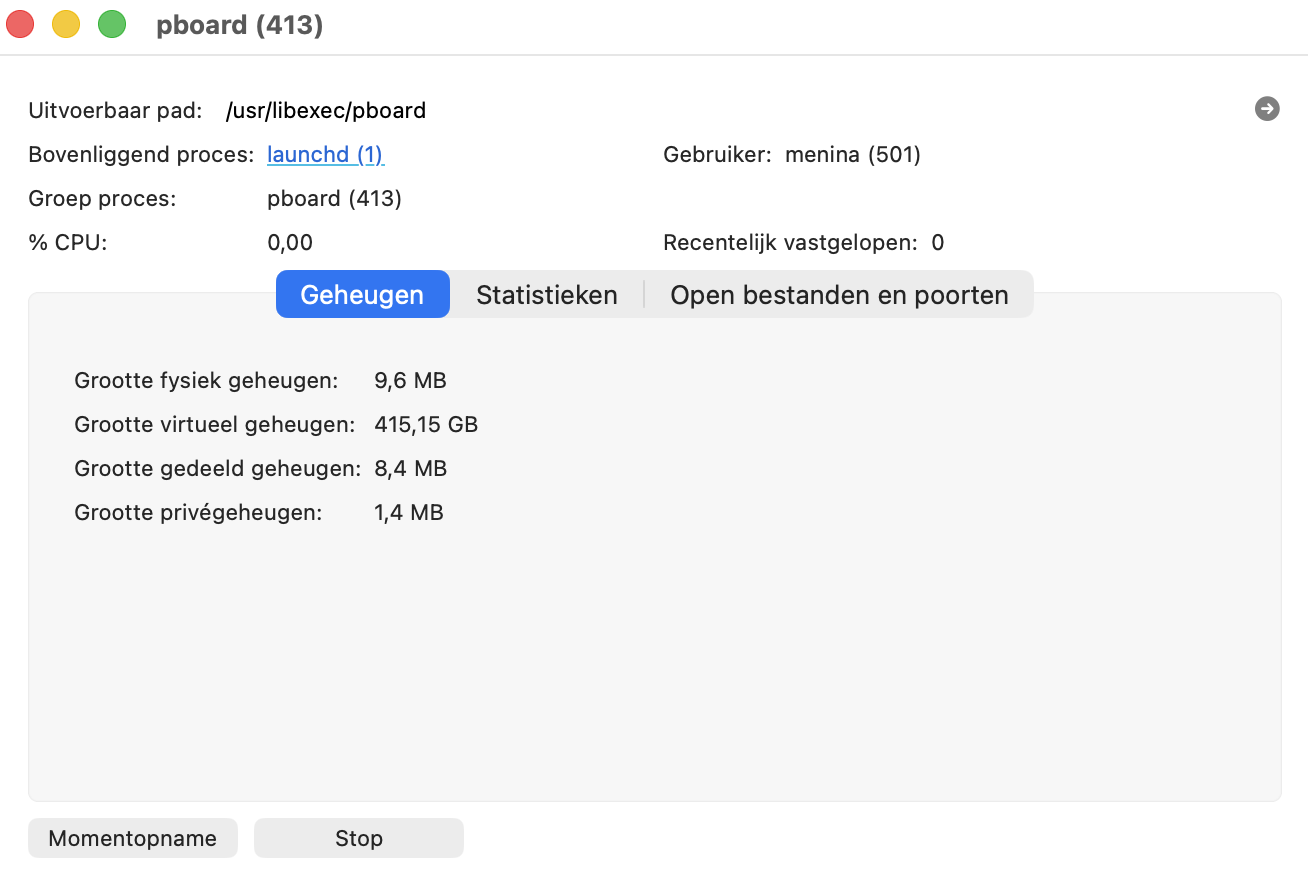Open the Open bestanden en poorten tab

pyautogui.click(x=838, y=294)
